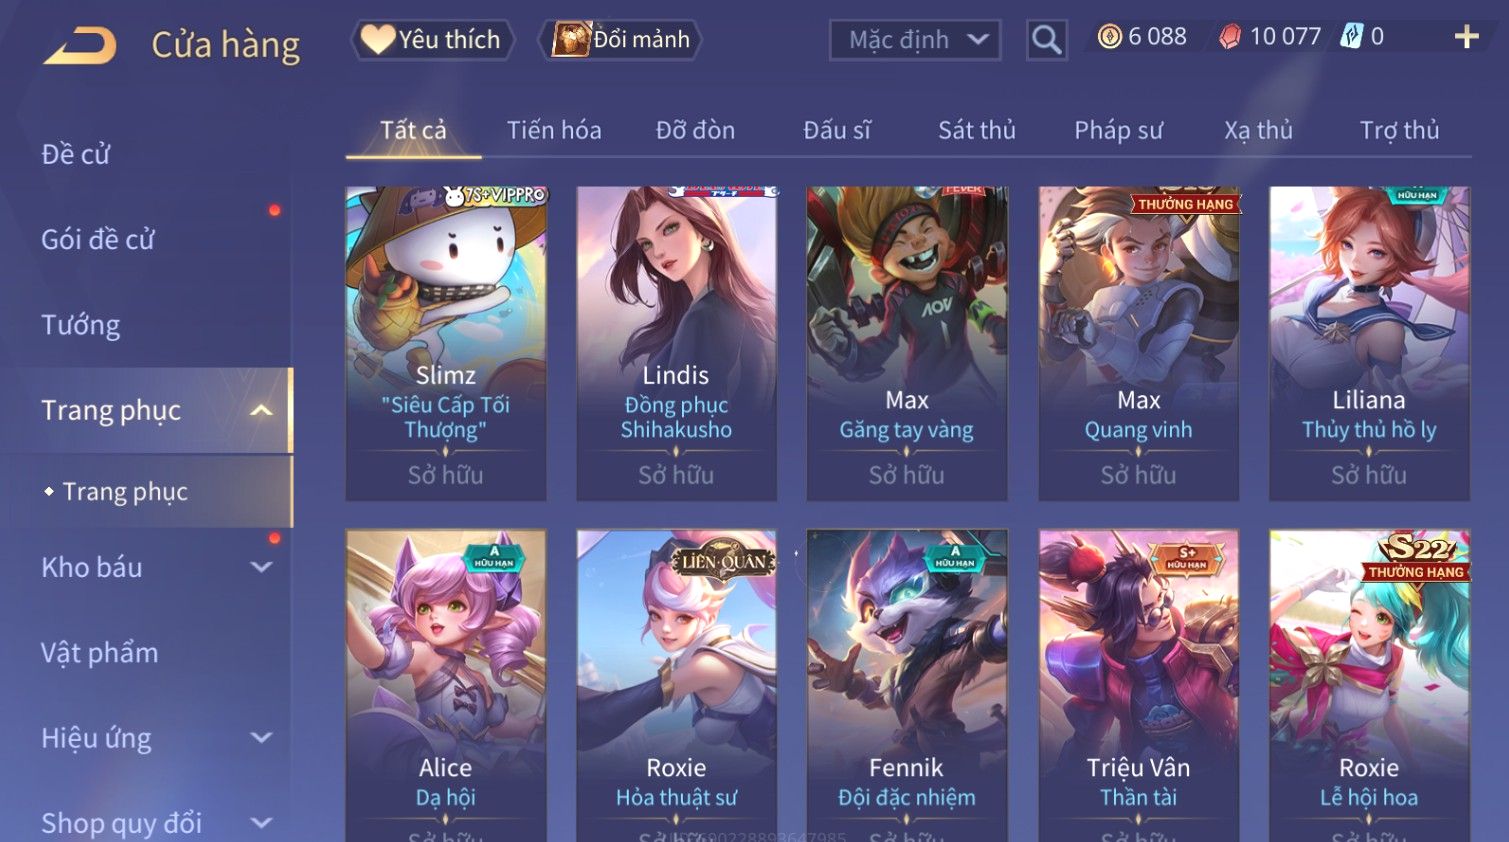Go back using the return arrow icon
Viewport: 1509px width, 842px height.
(x=80, y=46)
